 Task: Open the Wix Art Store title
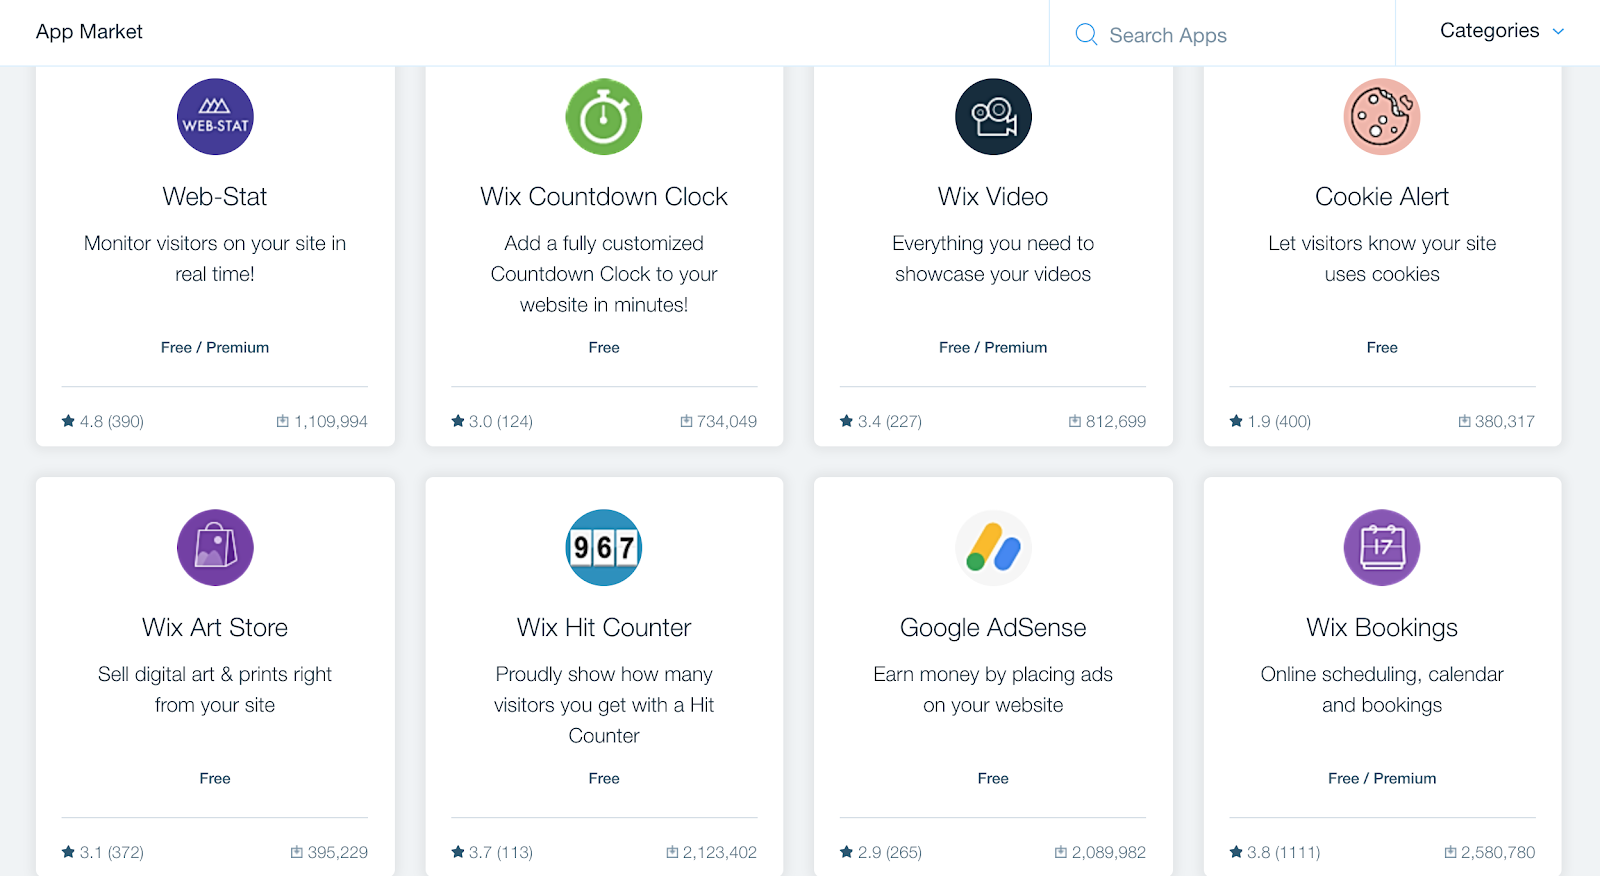[215, 627]
